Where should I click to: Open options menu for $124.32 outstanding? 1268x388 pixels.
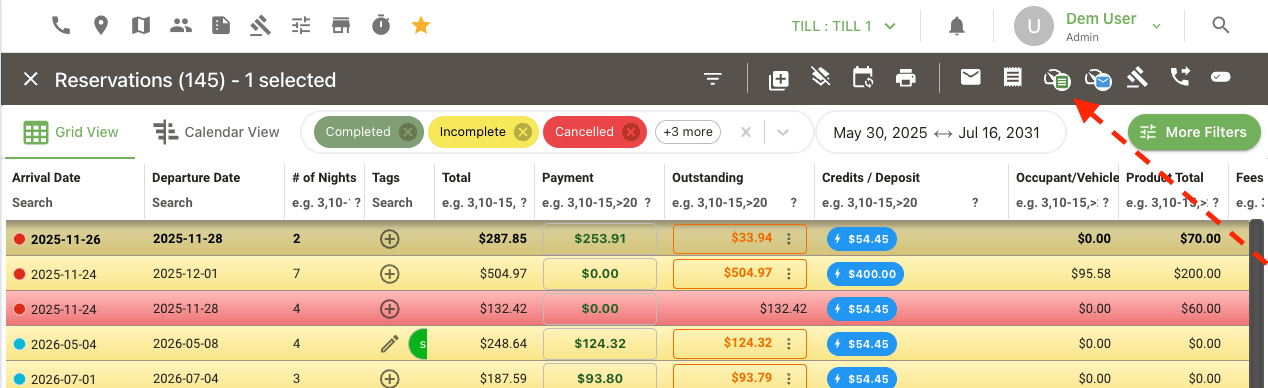point(789,344)
